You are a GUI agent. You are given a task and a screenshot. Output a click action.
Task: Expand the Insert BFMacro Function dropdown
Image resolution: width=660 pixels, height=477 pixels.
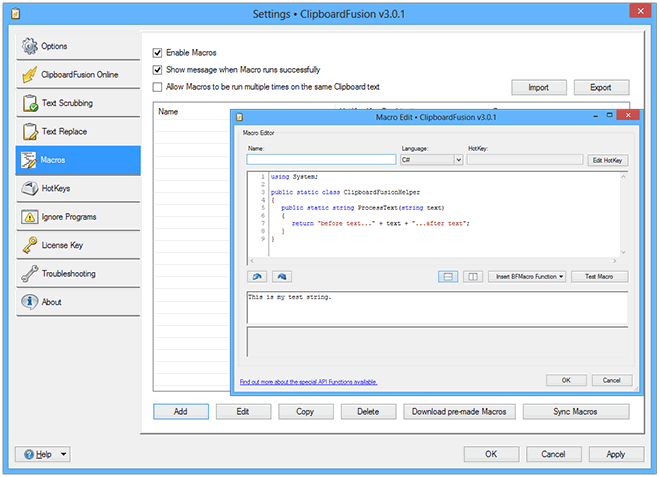click(x=527, y=276)
